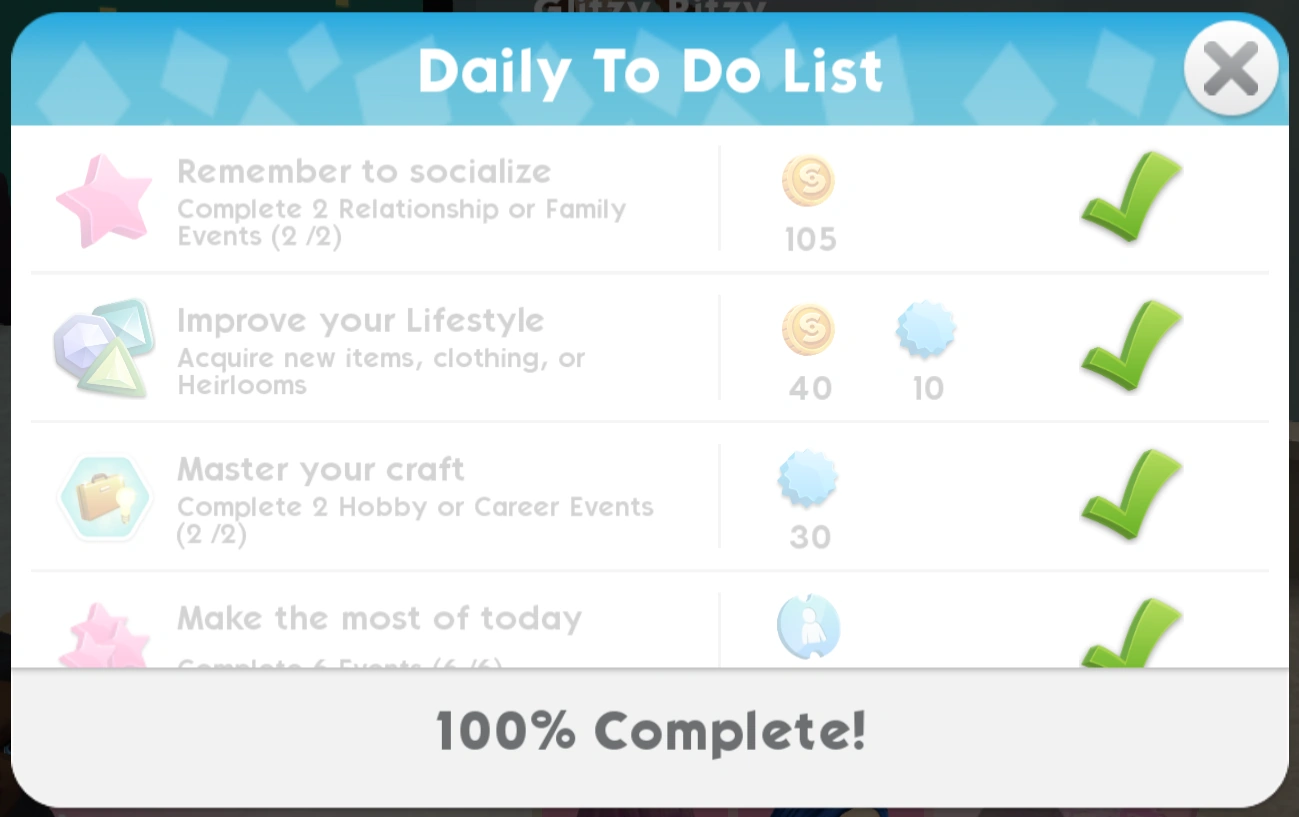Tap the Daily To Do List header title

650,71
